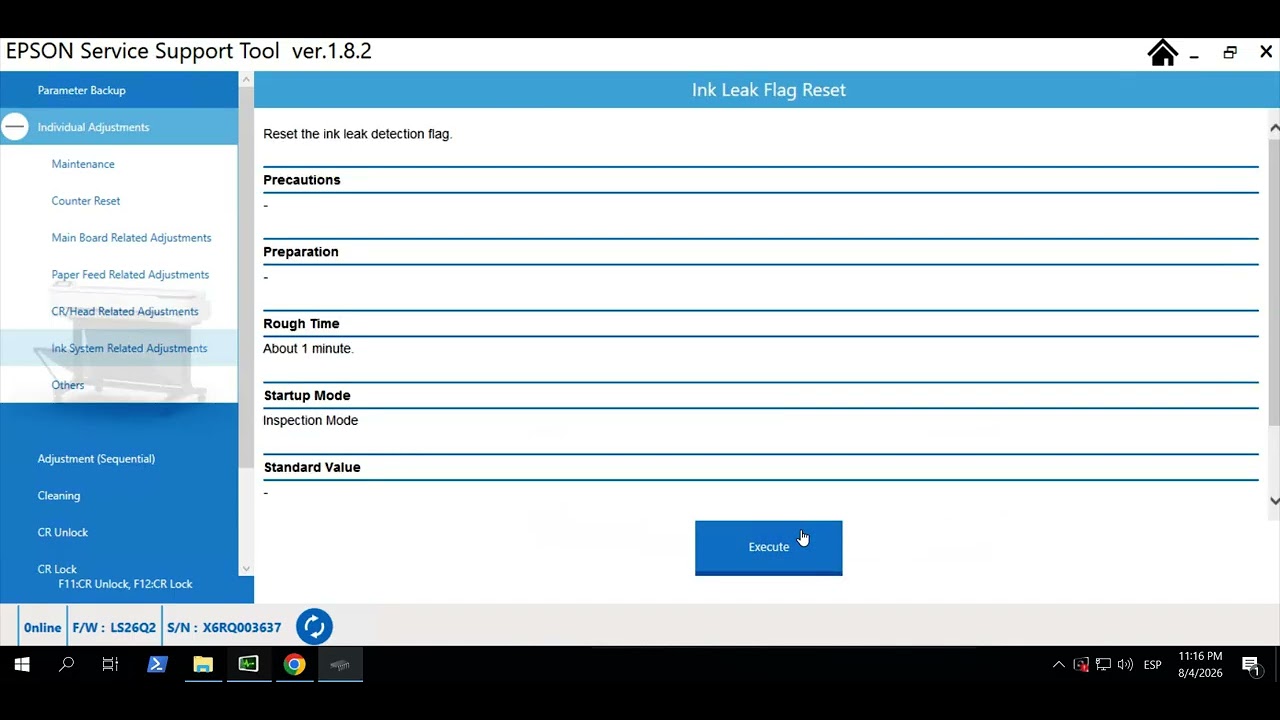1280x720 pixels.
Task: Select the Individual Adjustments menu label
Action: click(x=93, y=127)
